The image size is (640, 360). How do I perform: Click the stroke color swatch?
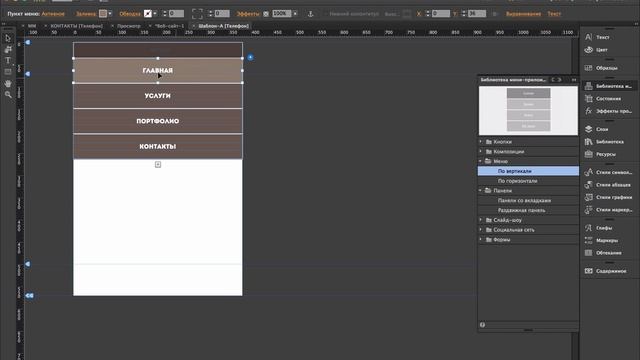click(148, 14)
